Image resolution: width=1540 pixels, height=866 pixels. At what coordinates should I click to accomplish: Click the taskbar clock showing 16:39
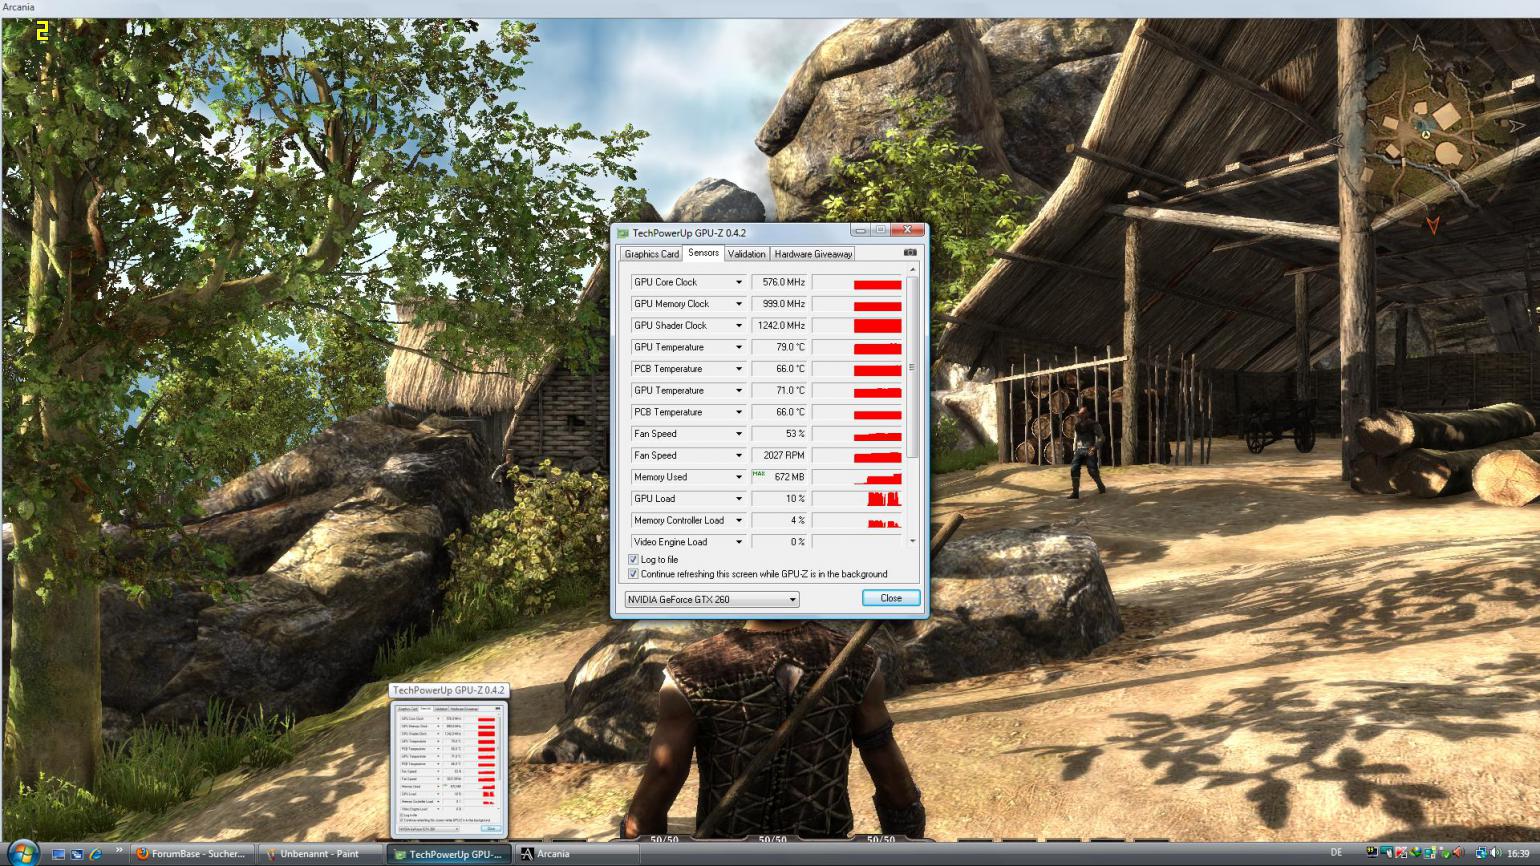tap(1518, 853)
